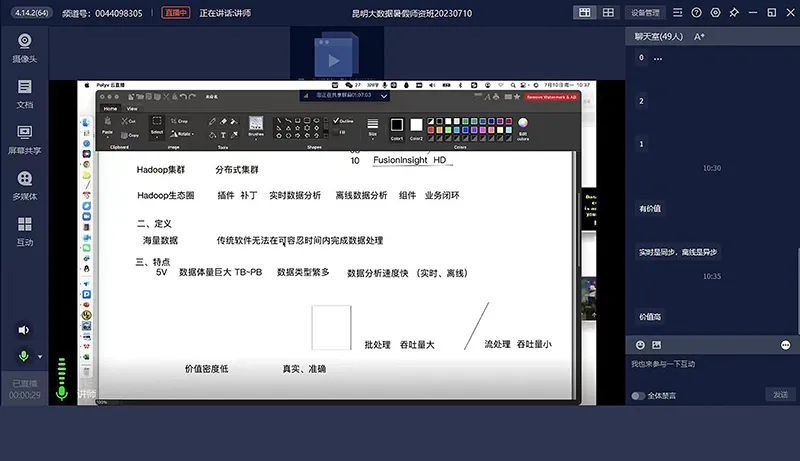Toggle the Fill checkbox
Image resolution: width=800 pixels, height=461 pixels.
tap(340, 132)
